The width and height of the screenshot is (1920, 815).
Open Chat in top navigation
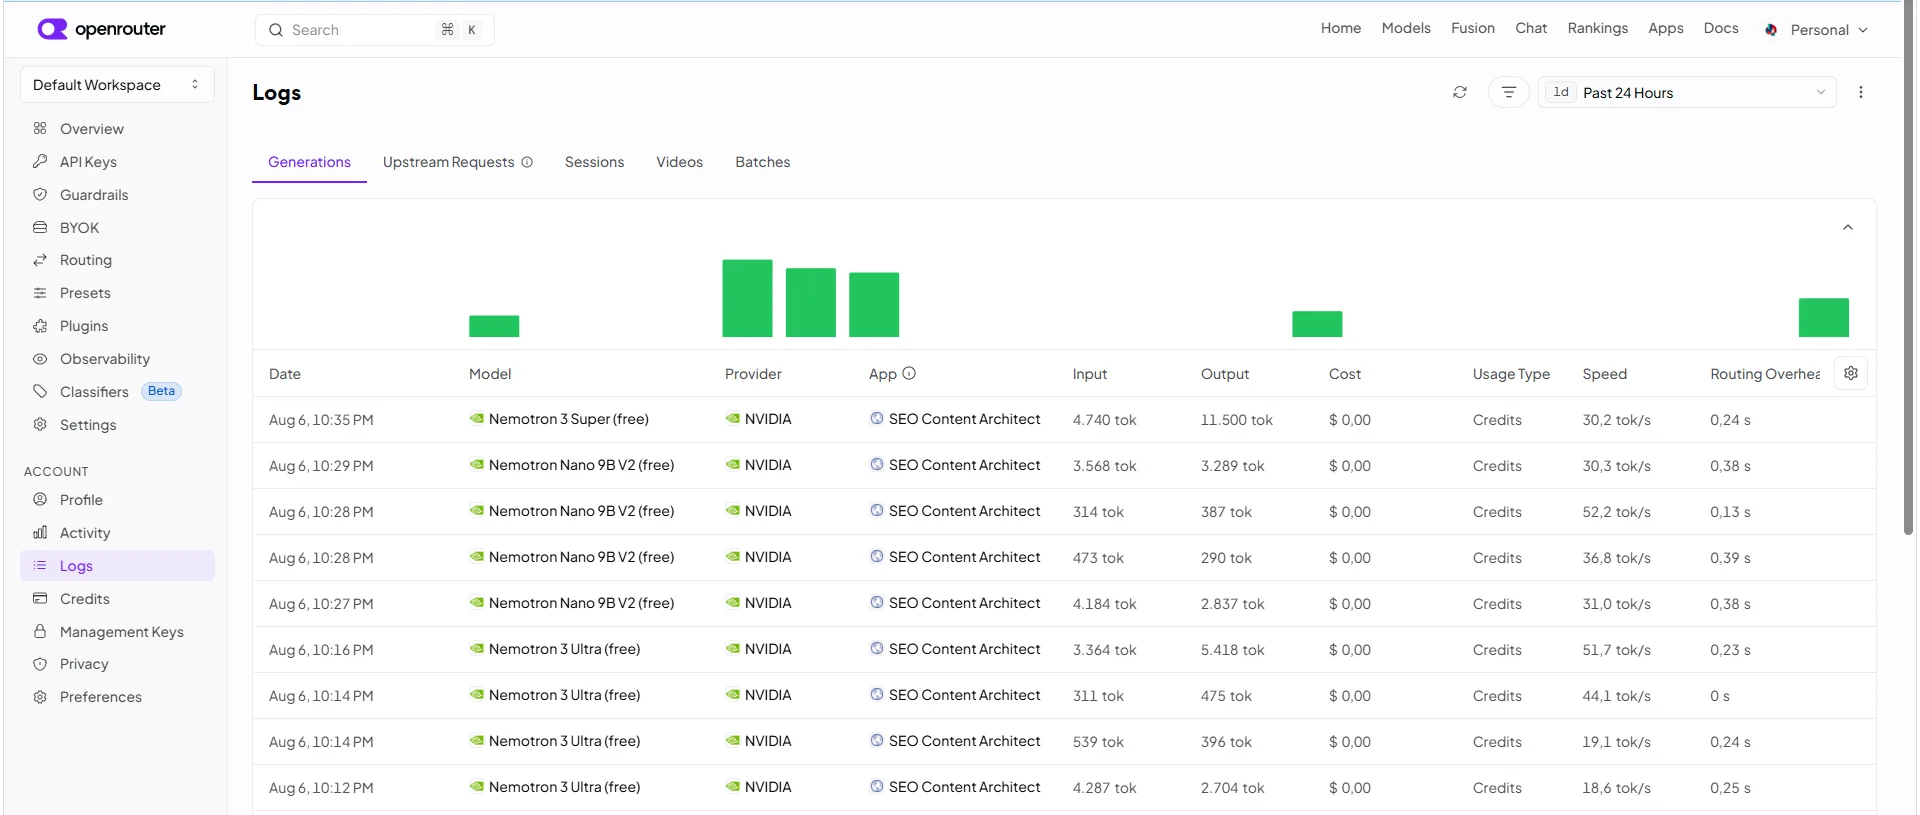click(1531, 28)
